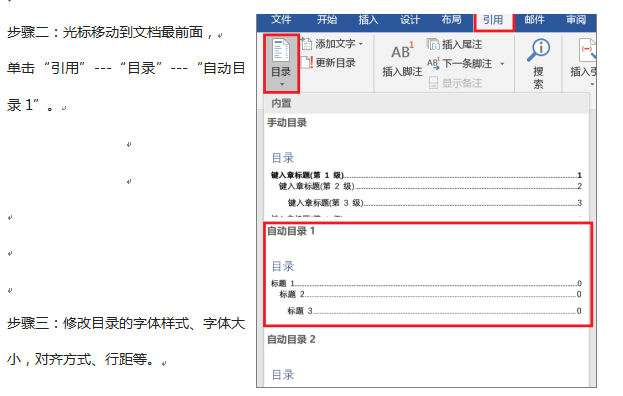Image resolution: width=623 pixels, height=396 pixels.
Task: Click the 插入尾注 icon
Action: click(433, 44)
